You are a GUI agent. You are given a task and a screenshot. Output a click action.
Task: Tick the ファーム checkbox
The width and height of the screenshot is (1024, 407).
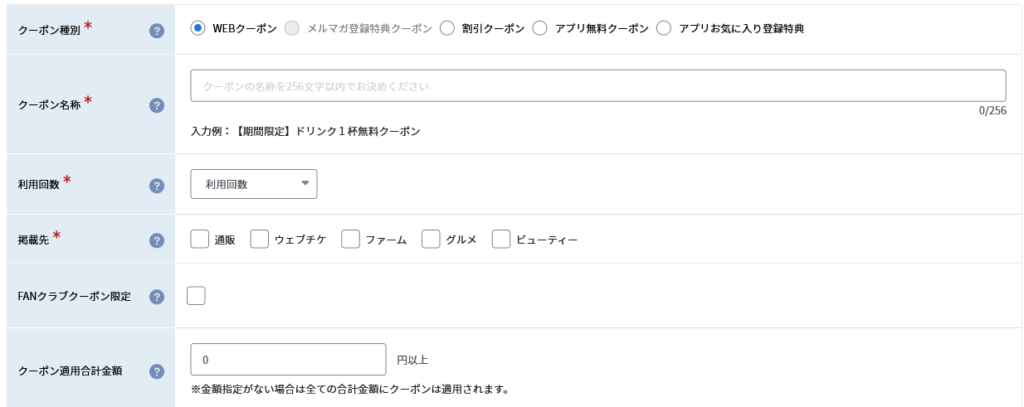pos(350,240)
